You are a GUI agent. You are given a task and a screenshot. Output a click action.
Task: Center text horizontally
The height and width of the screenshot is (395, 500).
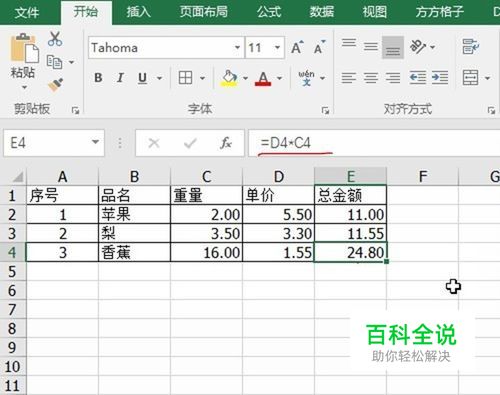[x=371, y=78]
